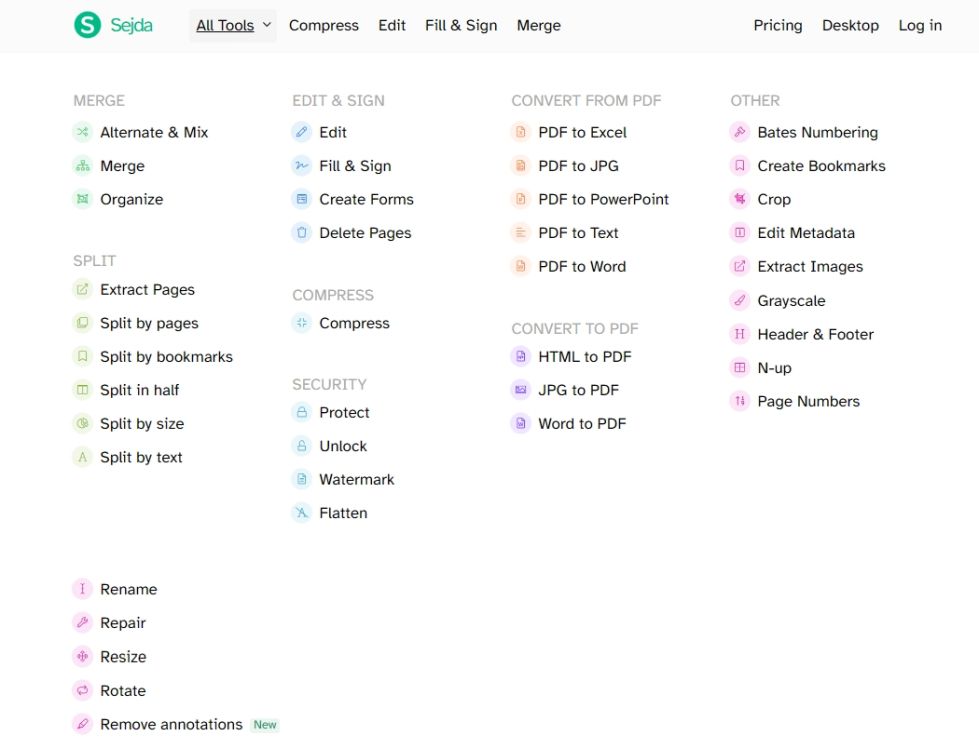
Task: Open the PDF to Text tool
Action: [x=565, y=233]
